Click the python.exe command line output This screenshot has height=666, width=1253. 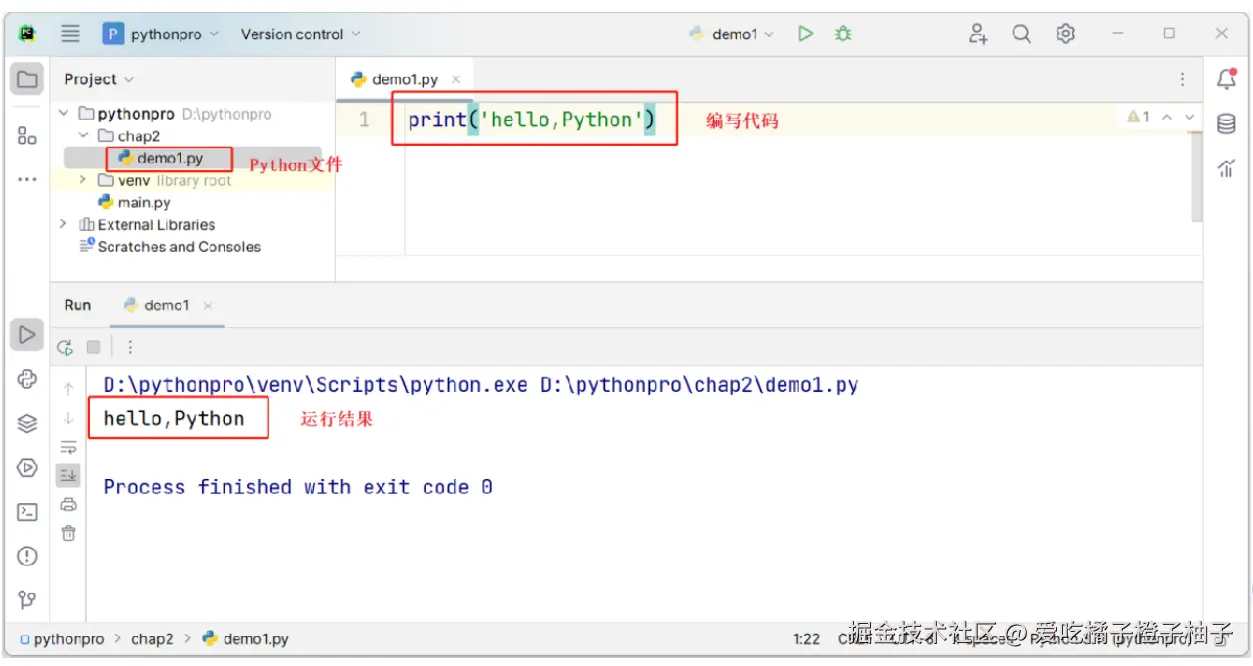point(481,384)
